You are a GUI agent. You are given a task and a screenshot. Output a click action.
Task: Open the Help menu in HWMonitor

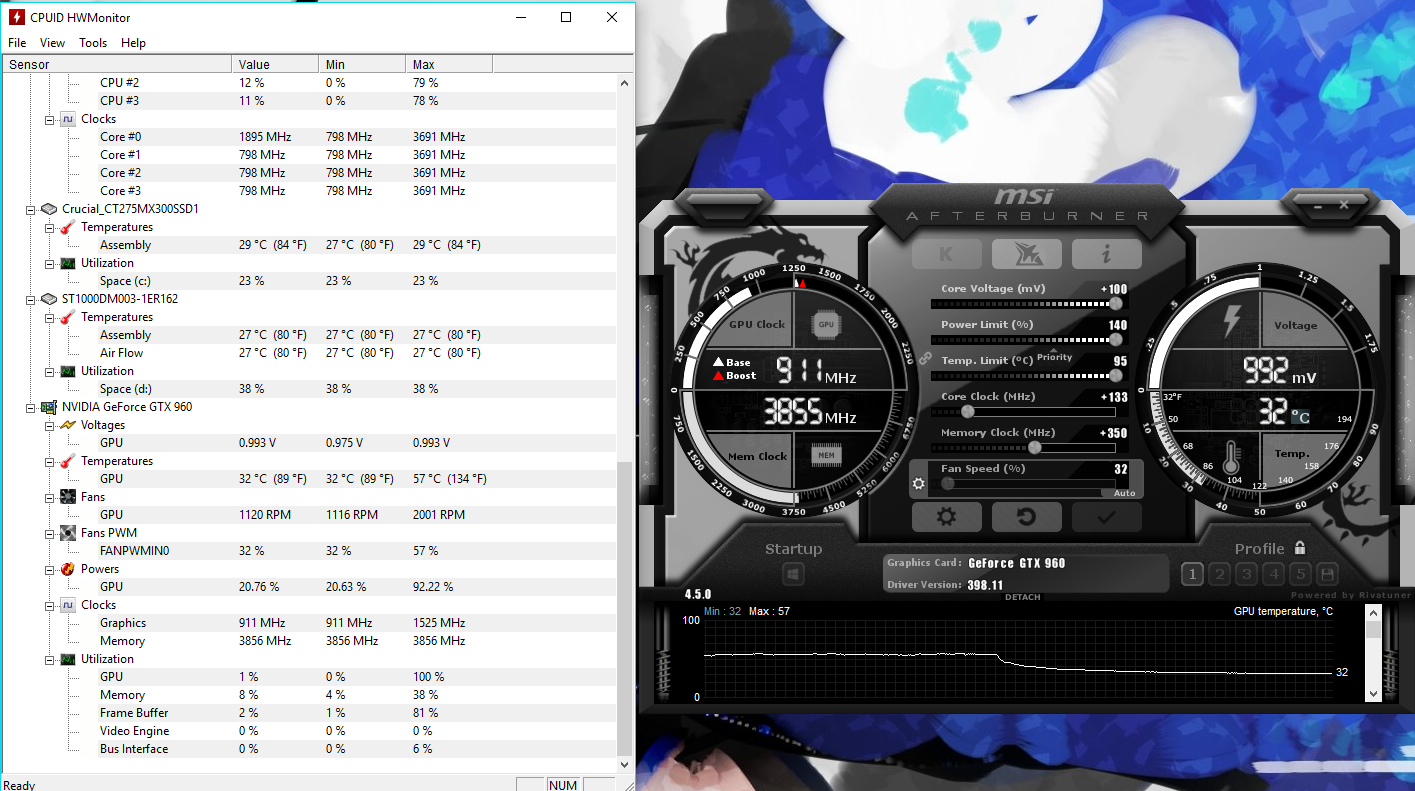tap(133, 43)
